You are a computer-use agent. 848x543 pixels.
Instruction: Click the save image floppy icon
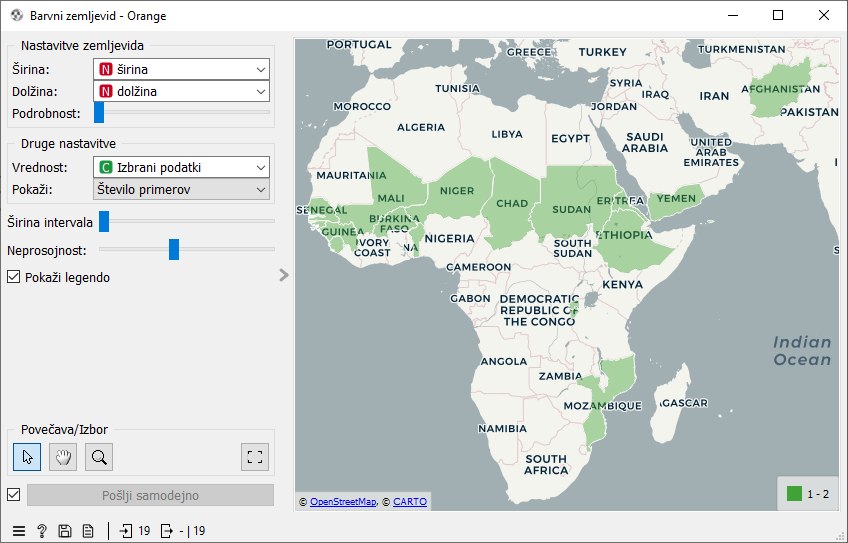[65, 531]
